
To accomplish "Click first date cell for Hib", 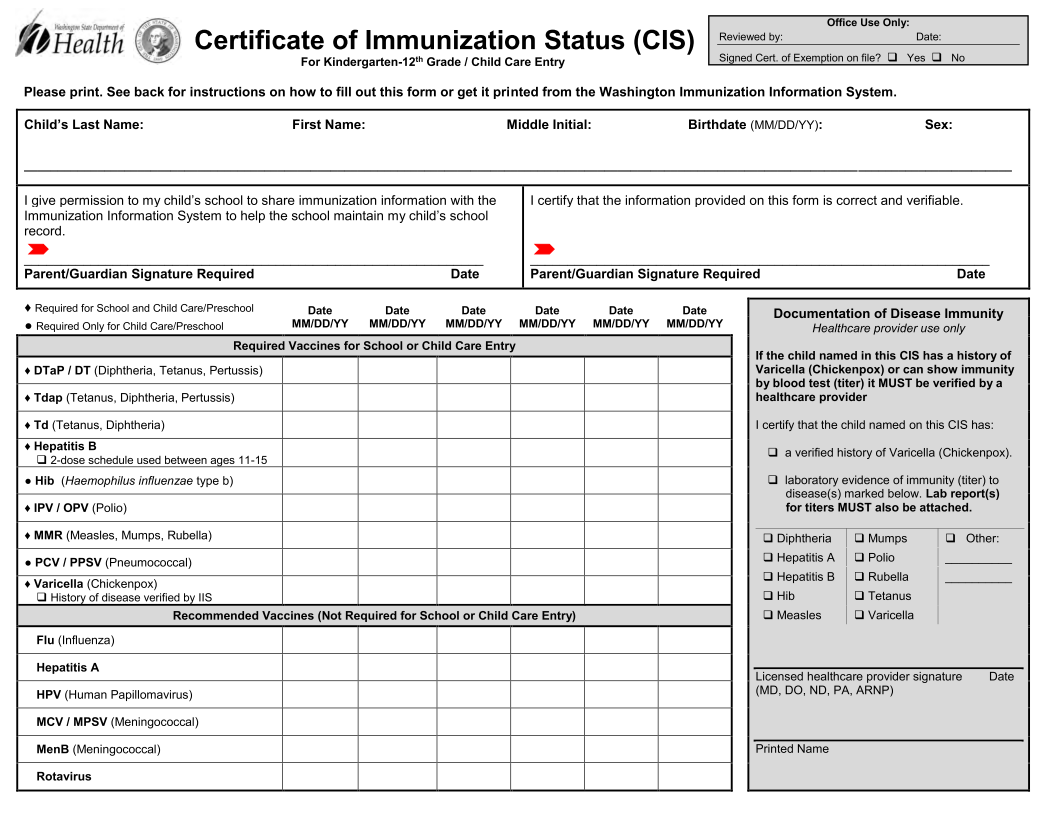I will 320,480.
